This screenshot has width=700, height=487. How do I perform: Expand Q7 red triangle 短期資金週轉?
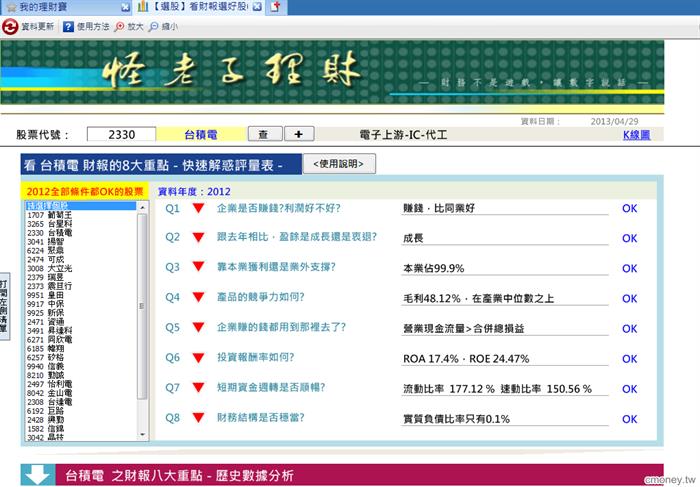click(199, 387)
